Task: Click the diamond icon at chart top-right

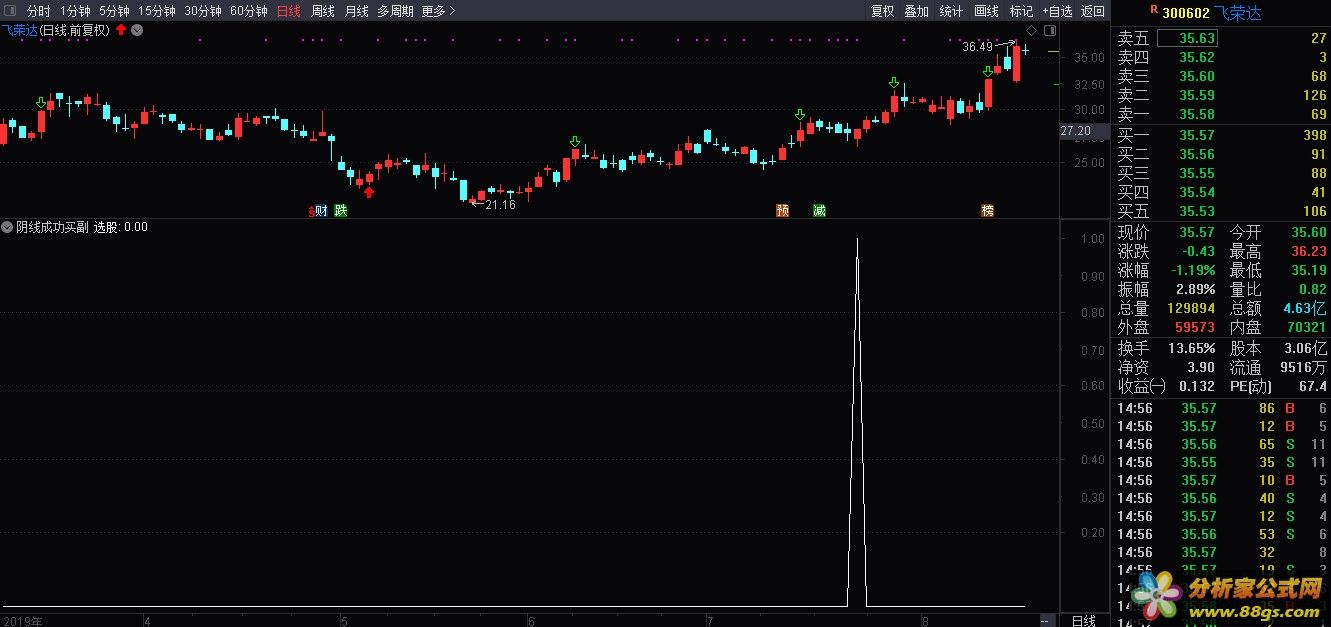Action: click(x=1032, y=30)
